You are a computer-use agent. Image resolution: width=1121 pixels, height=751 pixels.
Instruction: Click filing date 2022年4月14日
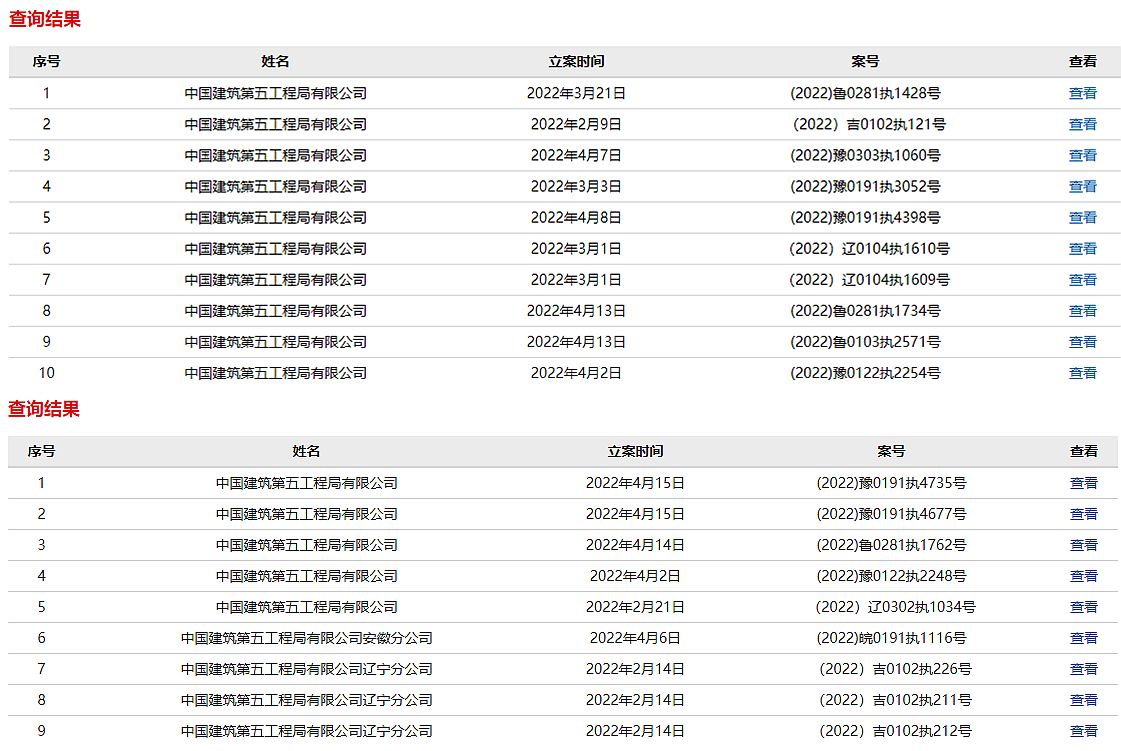[x=635, y=545]
